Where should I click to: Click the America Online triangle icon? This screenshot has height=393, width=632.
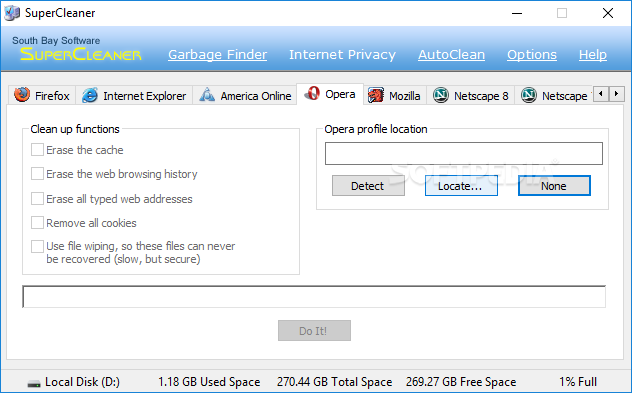pos(207,95)
